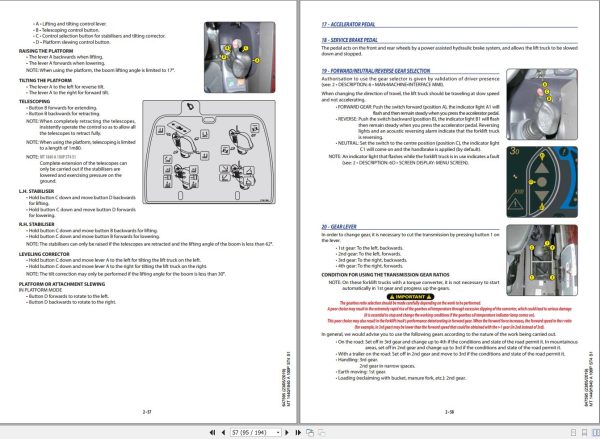Click 'CONDITION FOR USING THE TRANSMISSION GEAR RATIOS' heading
The width and height of the screenshot is (600, 439).
pos(385,275)
